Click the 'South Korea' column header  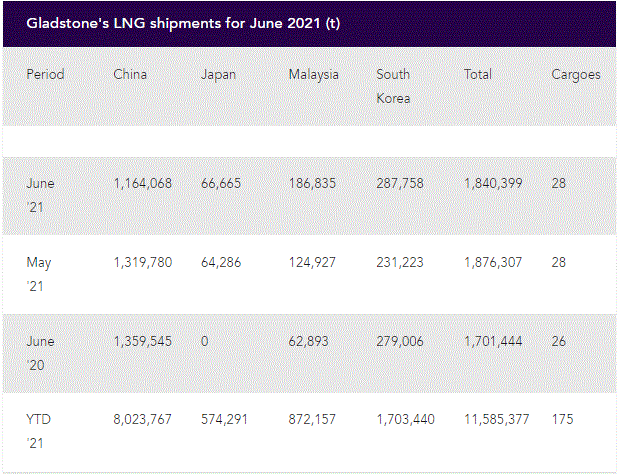click(394, 86)
